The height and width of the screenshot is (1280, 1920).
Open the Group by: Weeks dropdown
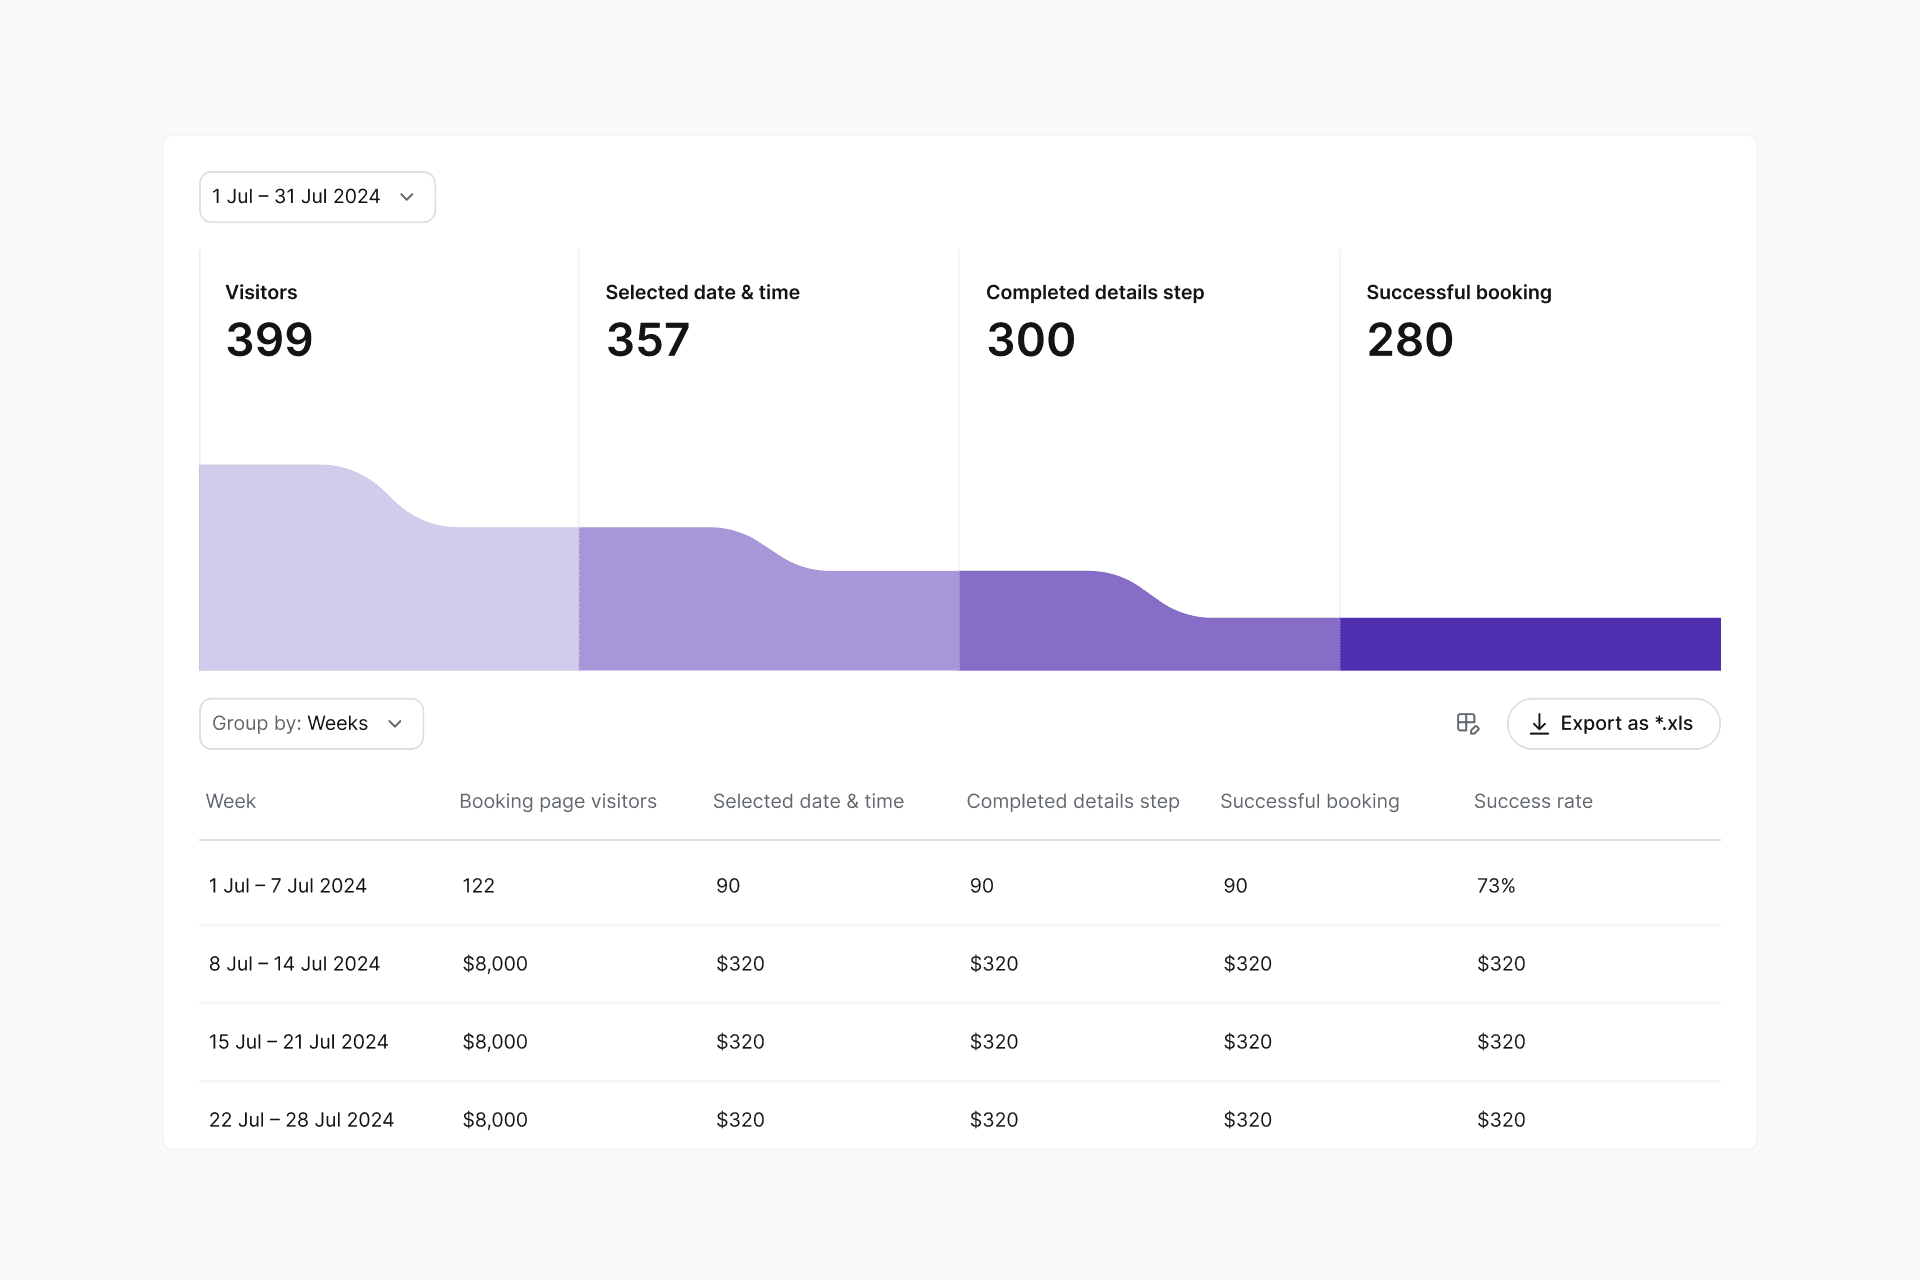point(311,723)
